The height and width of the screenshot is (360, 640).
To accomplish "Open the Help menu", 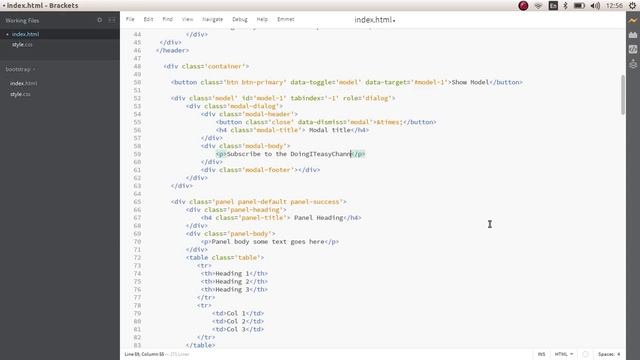I will (x=262, y=19).
